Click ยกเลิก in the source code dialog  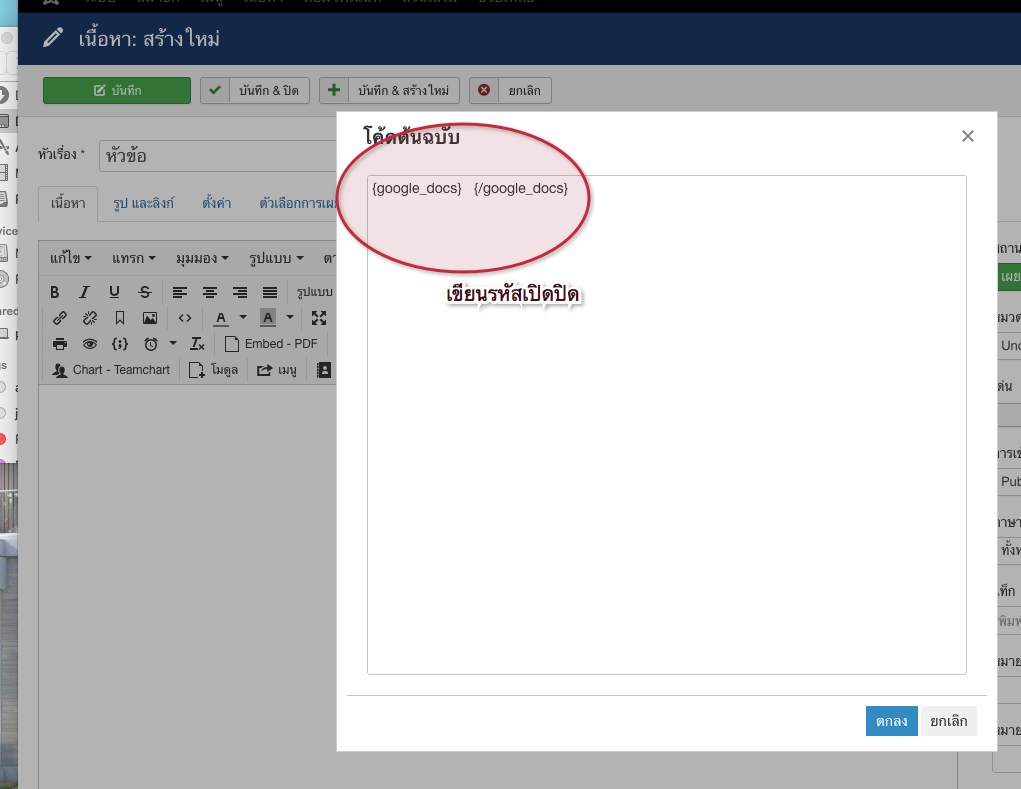coord(948,721)
